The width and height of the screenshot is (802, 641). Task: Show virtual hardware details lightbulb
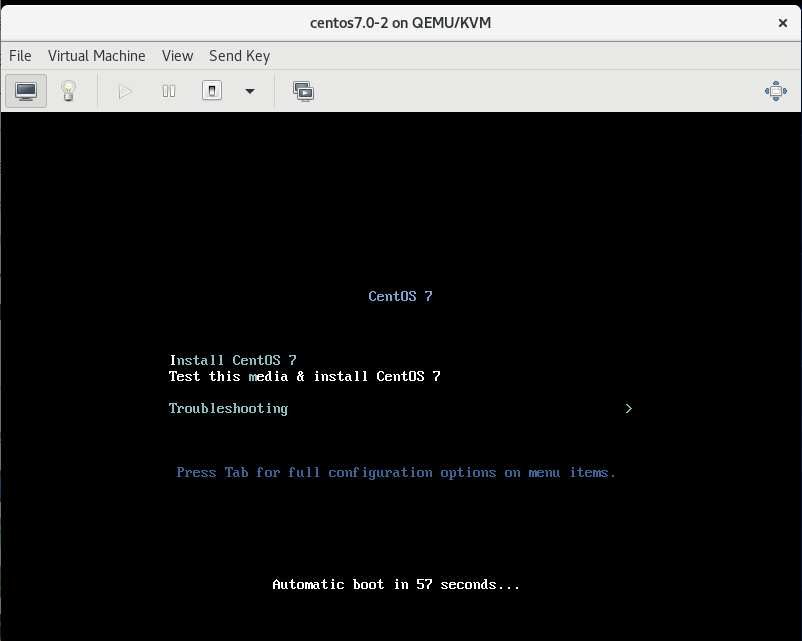(69, 91)
